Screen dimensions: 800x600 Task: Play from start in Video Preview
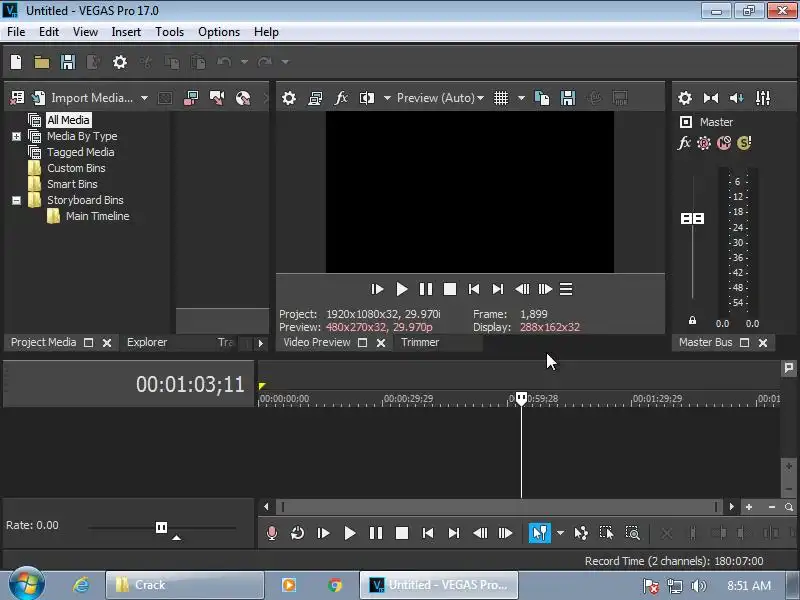pos(377,289)
